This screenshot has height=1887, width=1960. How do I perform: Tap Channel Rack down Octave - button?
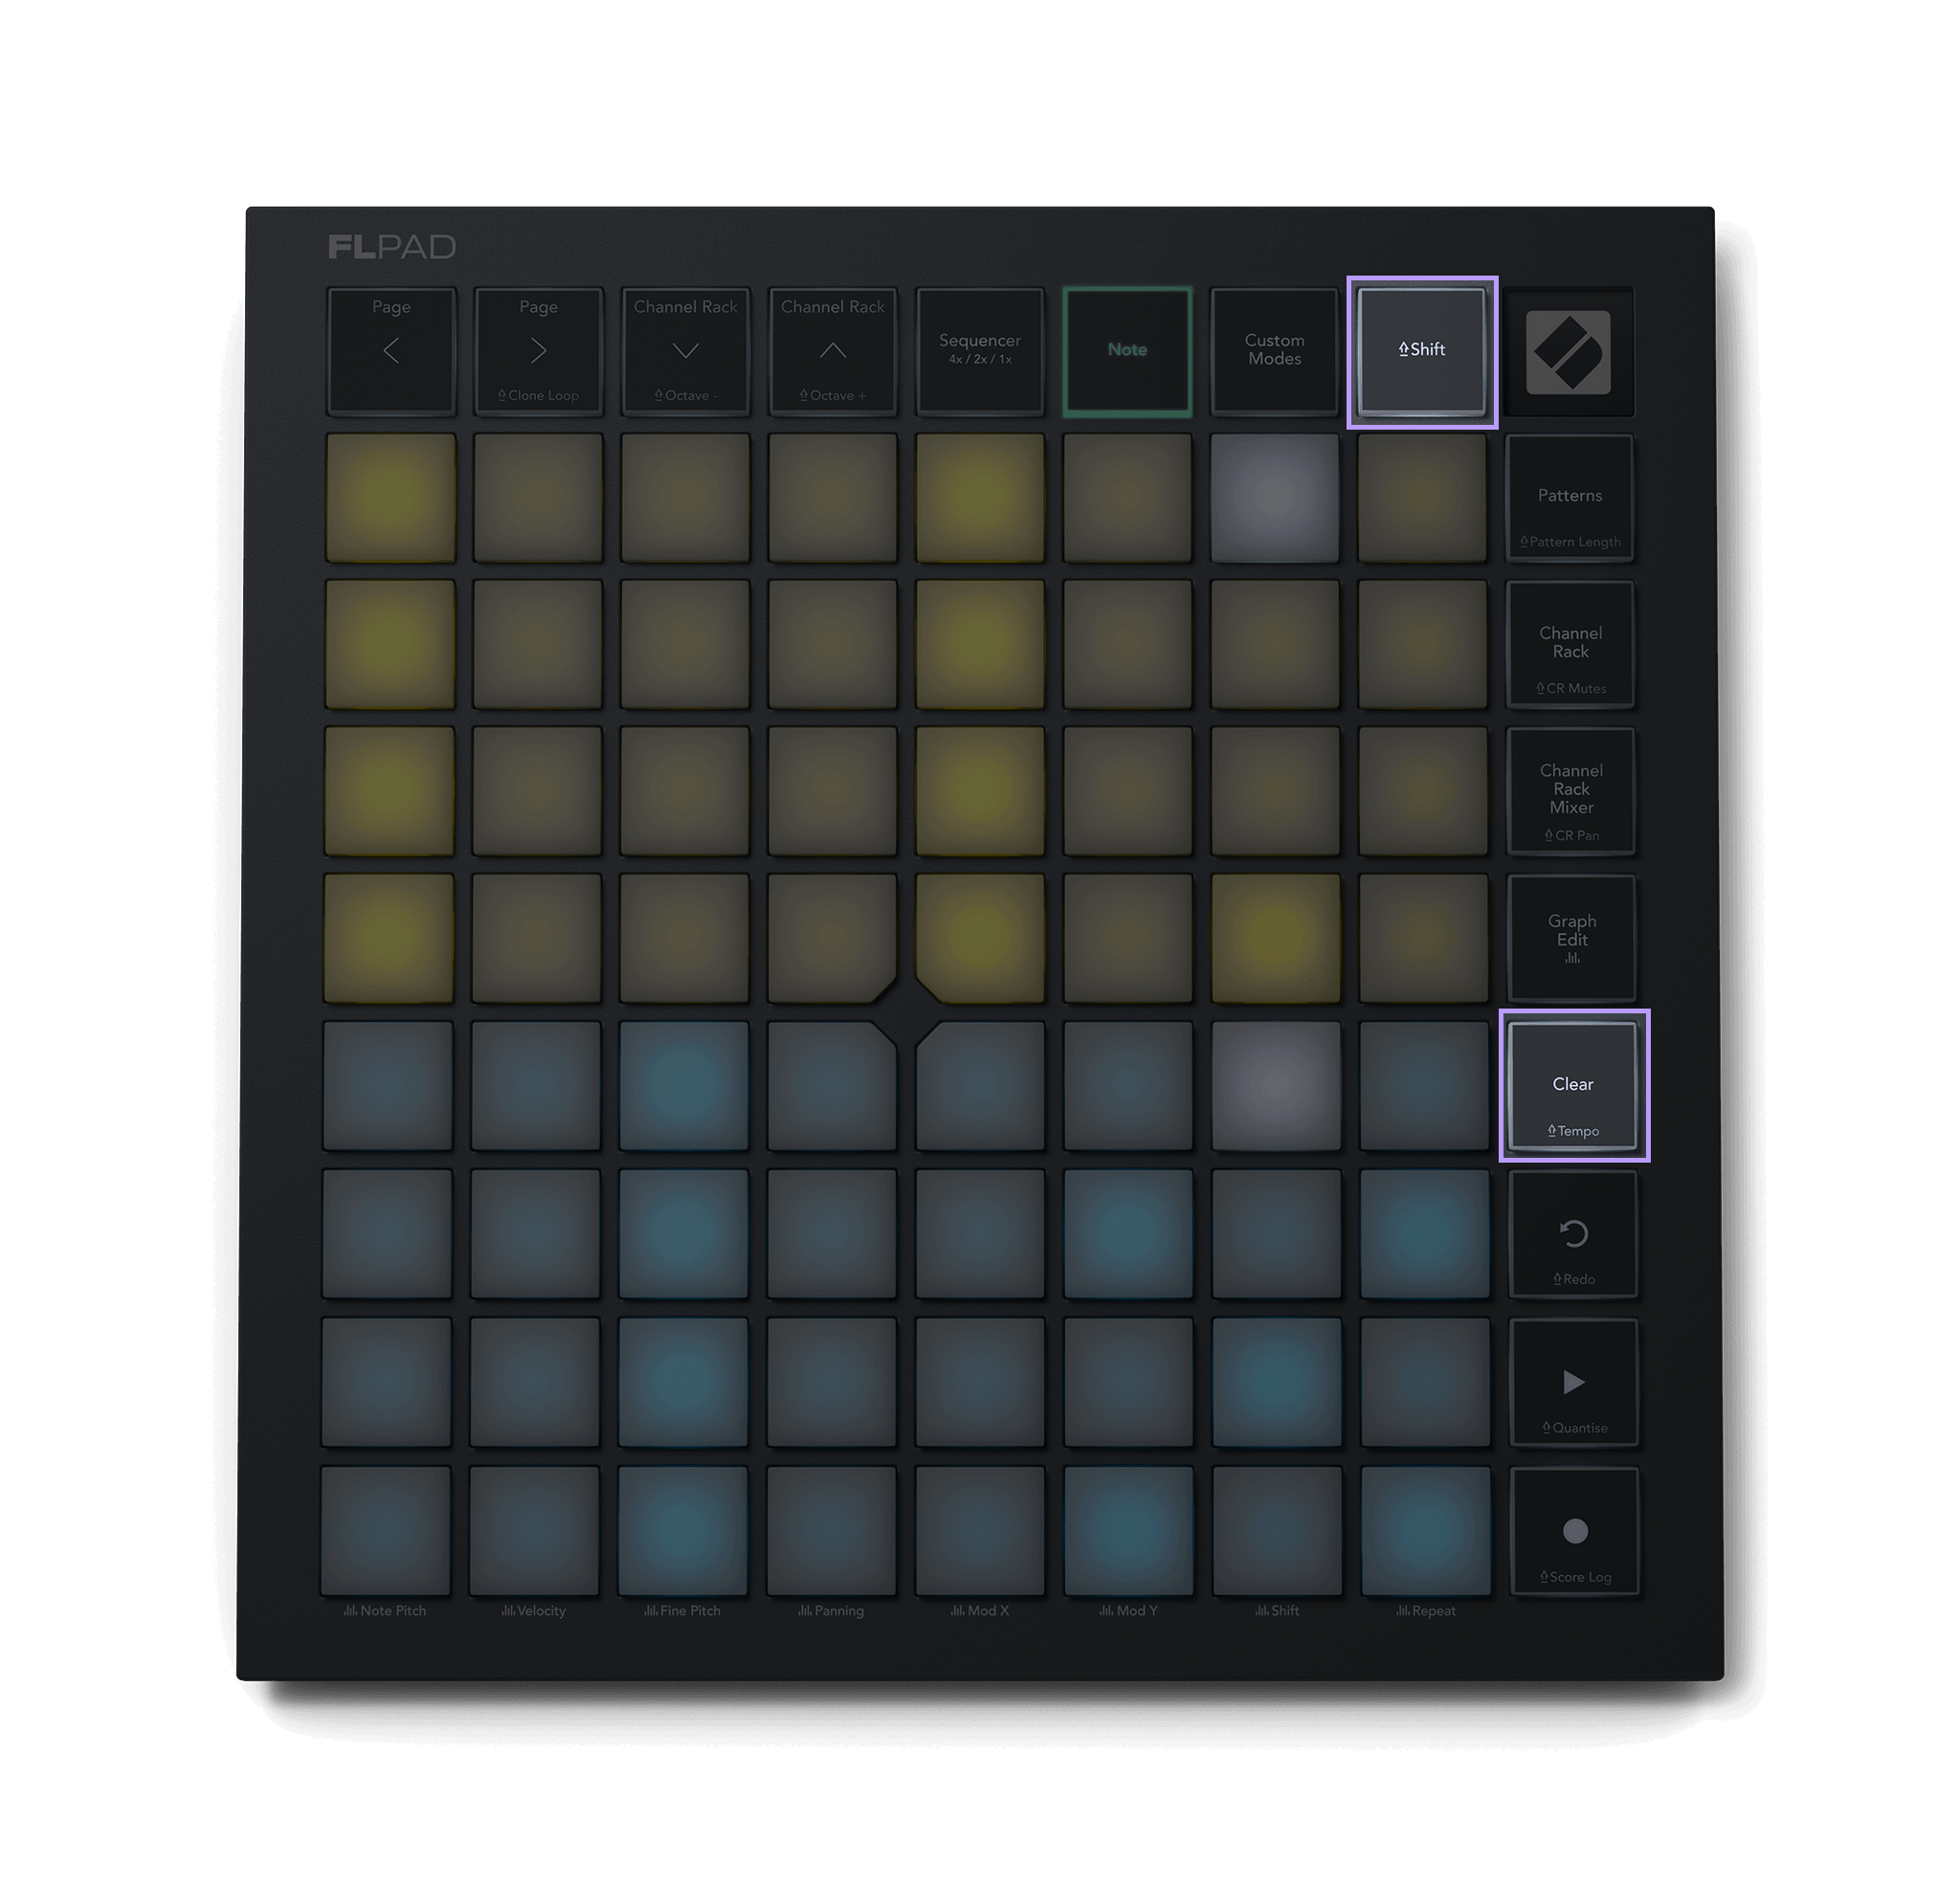coord(685,350)
